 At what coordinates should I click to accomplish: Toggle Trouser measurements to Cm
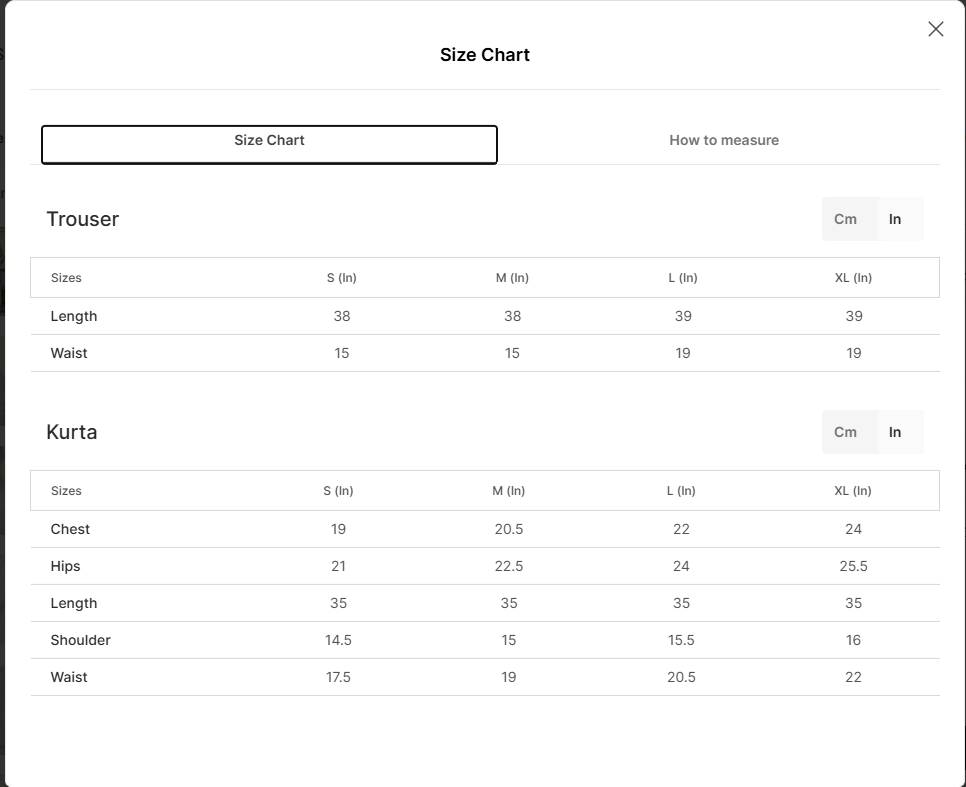coord(845,219)
